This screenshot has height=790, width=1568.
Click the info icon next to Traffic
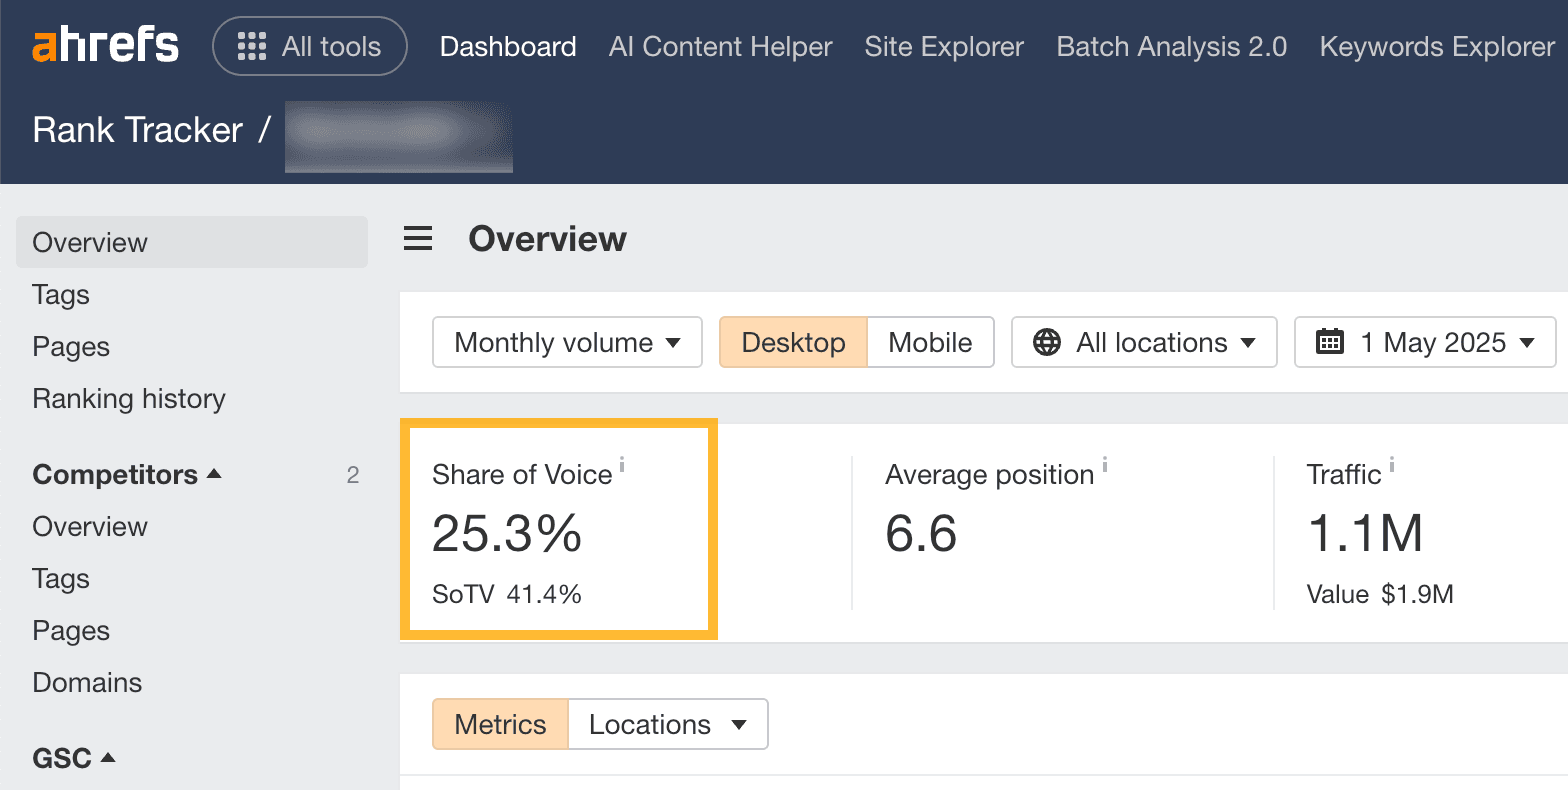pyautogui.click(x=1392, y=464)
